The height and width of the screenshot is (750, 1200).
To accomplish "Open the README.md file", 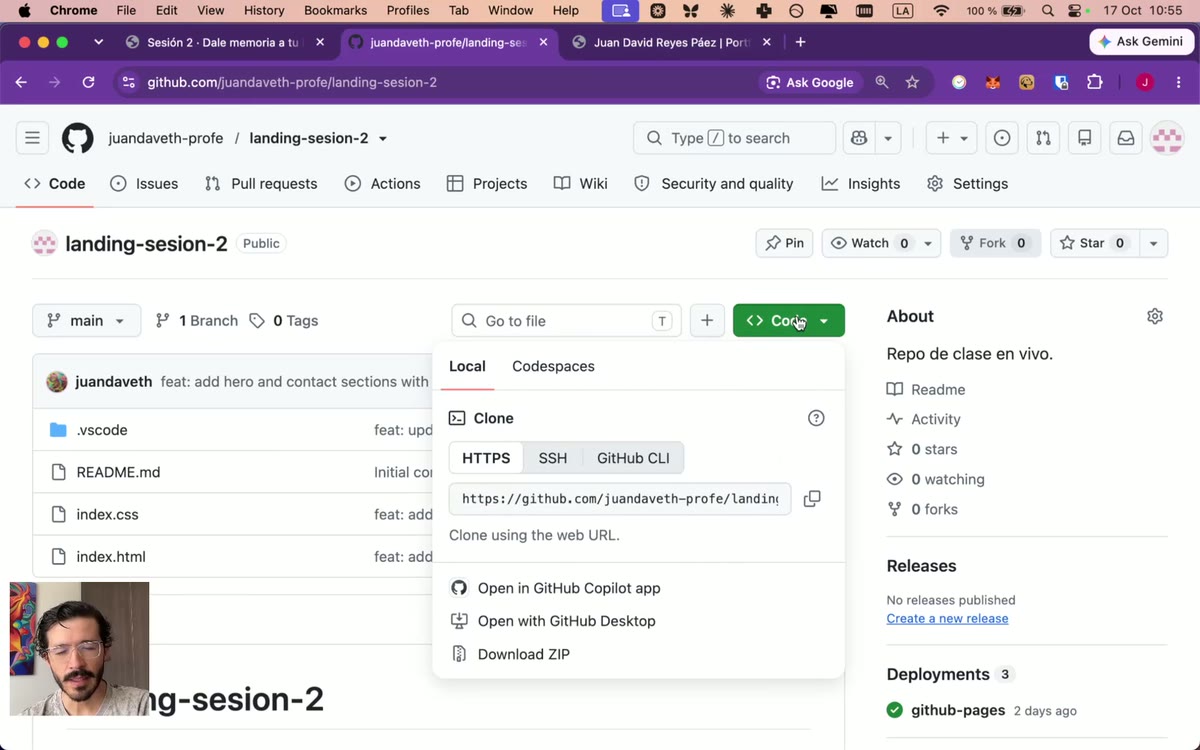I will [x=118, y=472].
